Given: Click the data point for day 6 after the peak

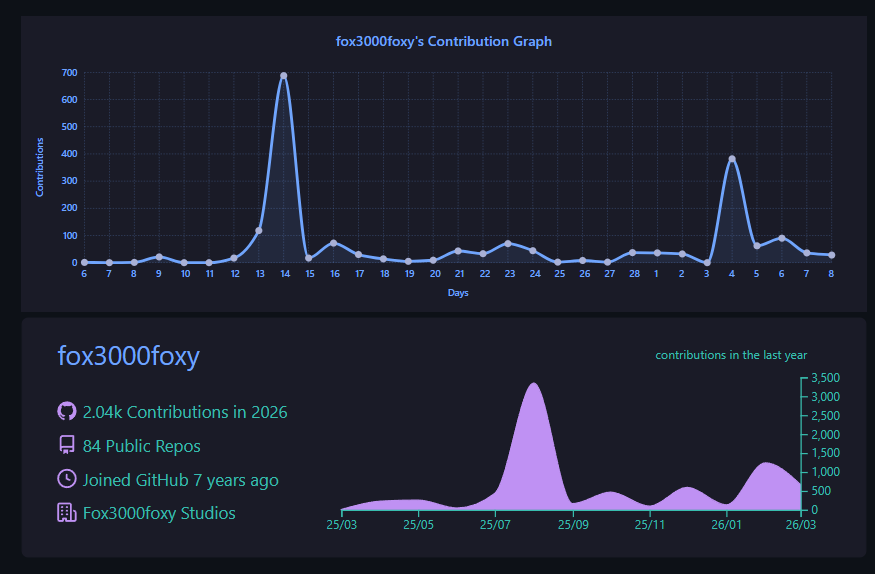Looking at the screenshot, I should [x=782, y=238].
